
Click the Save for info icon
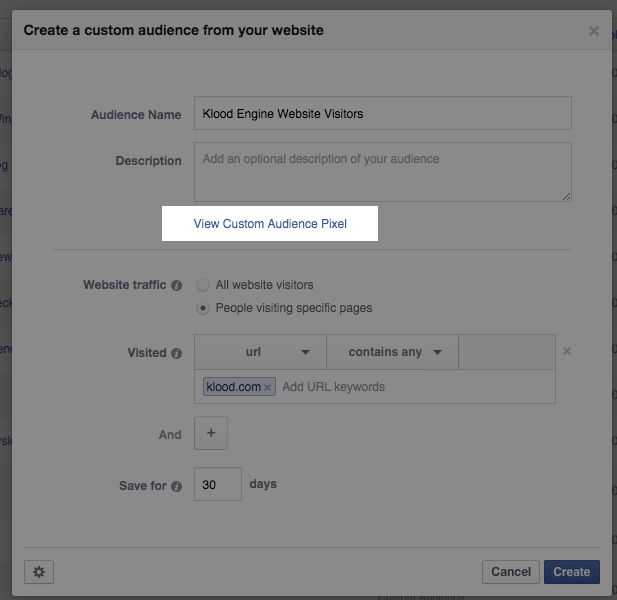pos(177,486)
